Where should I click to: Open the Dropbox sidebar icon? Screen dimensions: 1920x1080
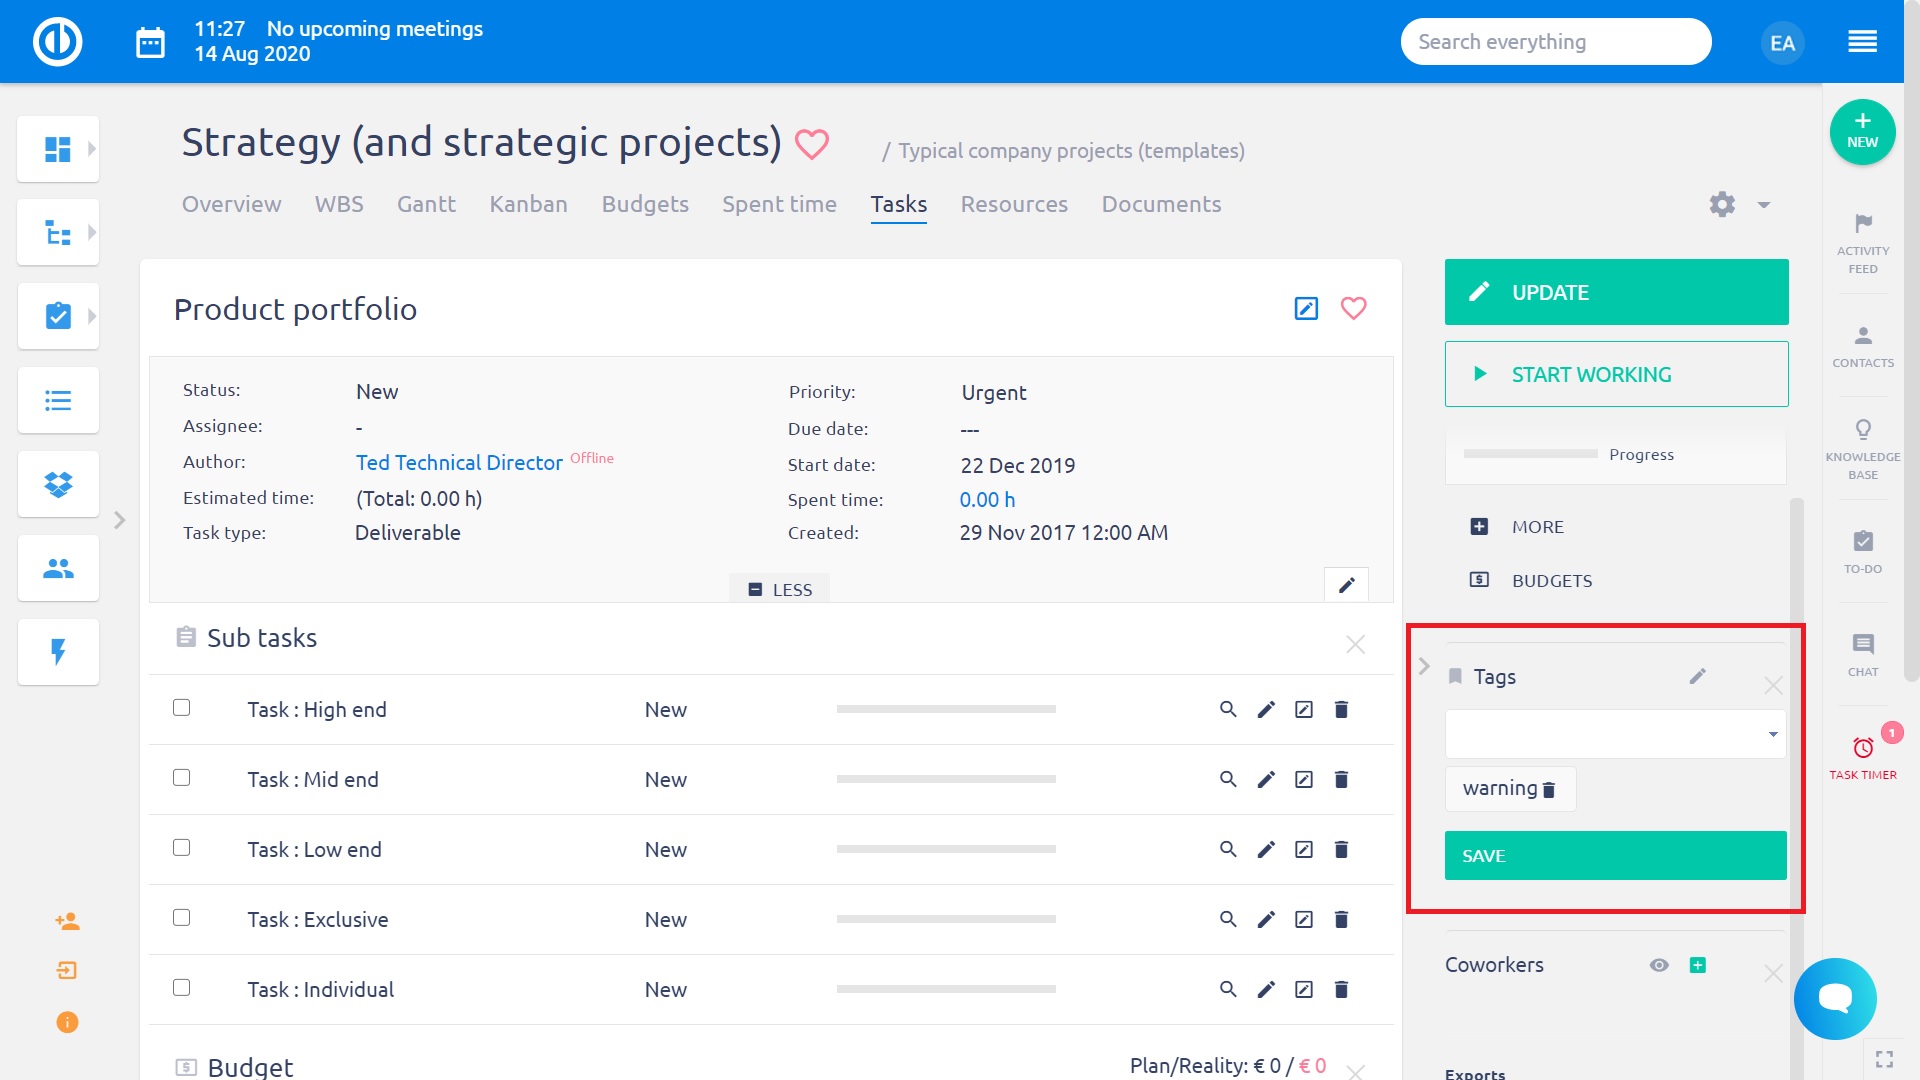[58, 485]
